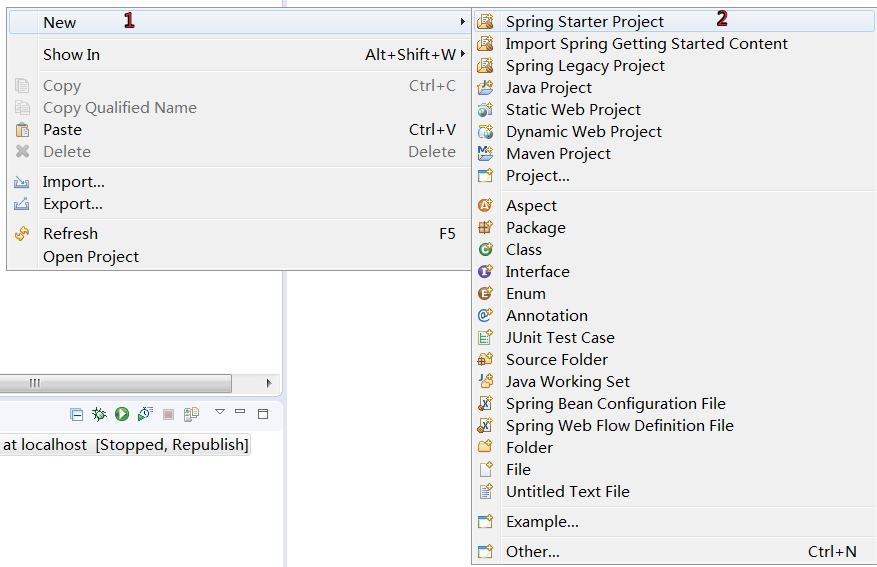Viewport: 877px width, 567px height.
Task: Click the Source Folder icon
Action: 485,359
